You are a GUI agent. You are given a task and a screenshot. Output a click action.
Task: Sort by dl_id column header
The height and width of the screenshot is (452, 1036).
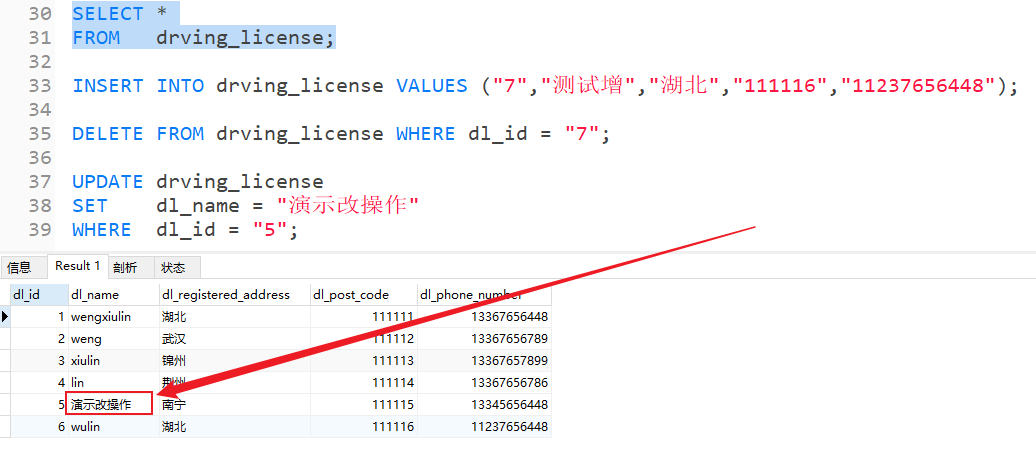pos(40,295)
